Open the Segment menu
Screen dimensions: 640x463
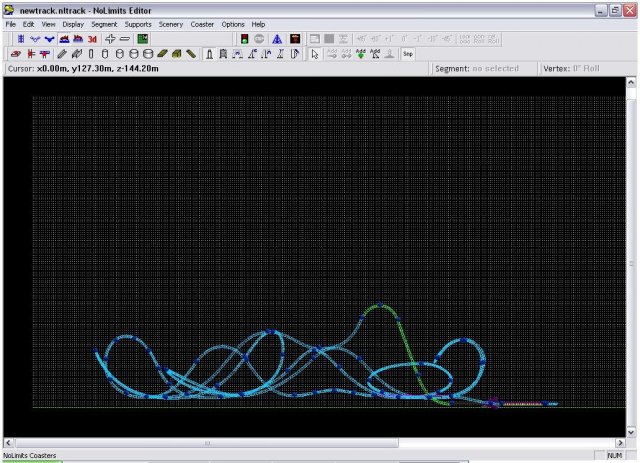click(104, 23)
